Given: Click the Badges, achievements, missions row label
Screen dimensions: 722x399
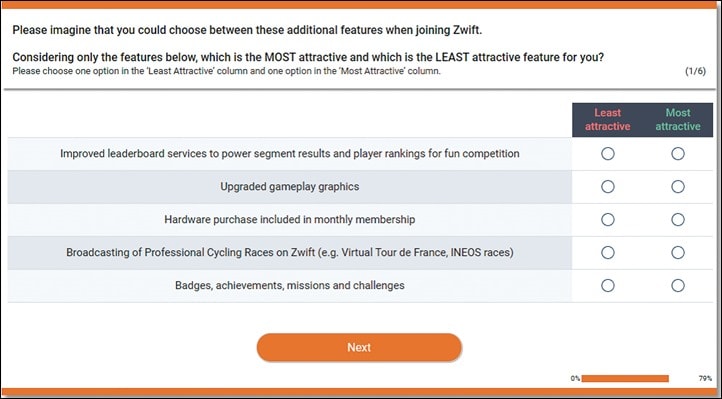Looking at the screenshot, I should click(290, 286).
